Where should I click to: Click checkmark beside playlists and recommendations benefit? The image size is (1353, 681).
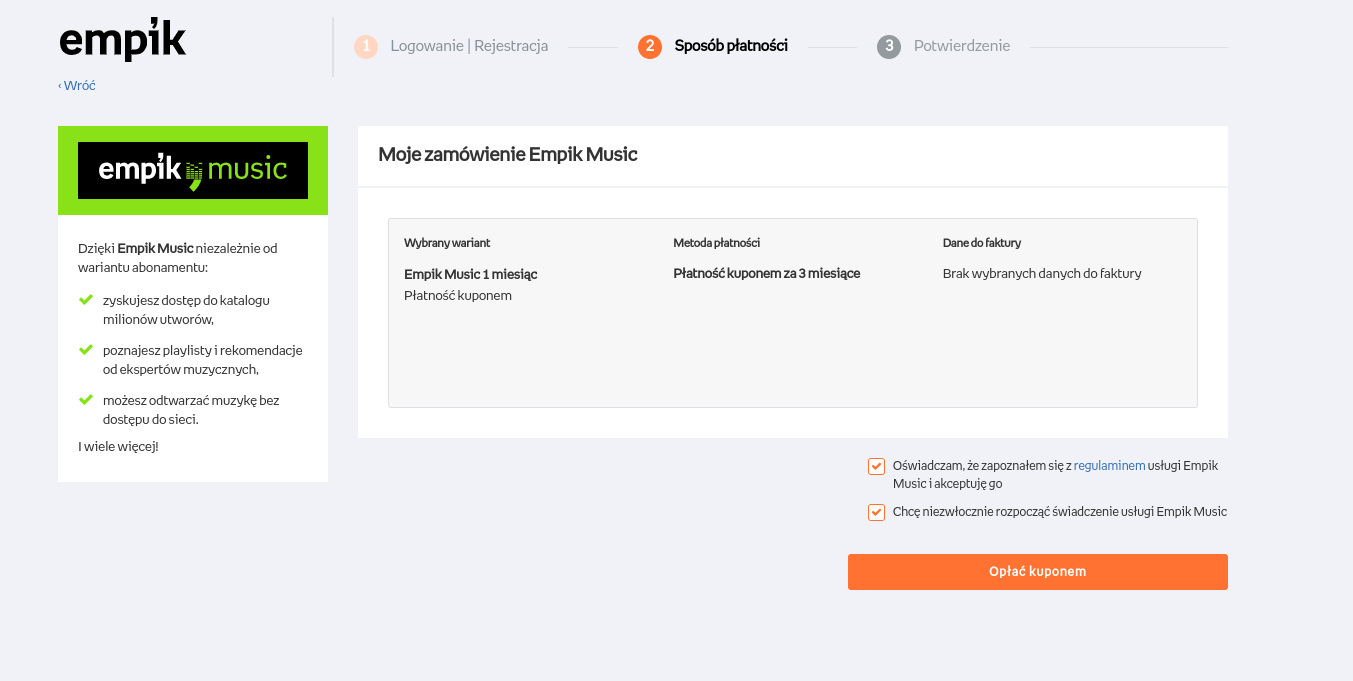point(86,349)
